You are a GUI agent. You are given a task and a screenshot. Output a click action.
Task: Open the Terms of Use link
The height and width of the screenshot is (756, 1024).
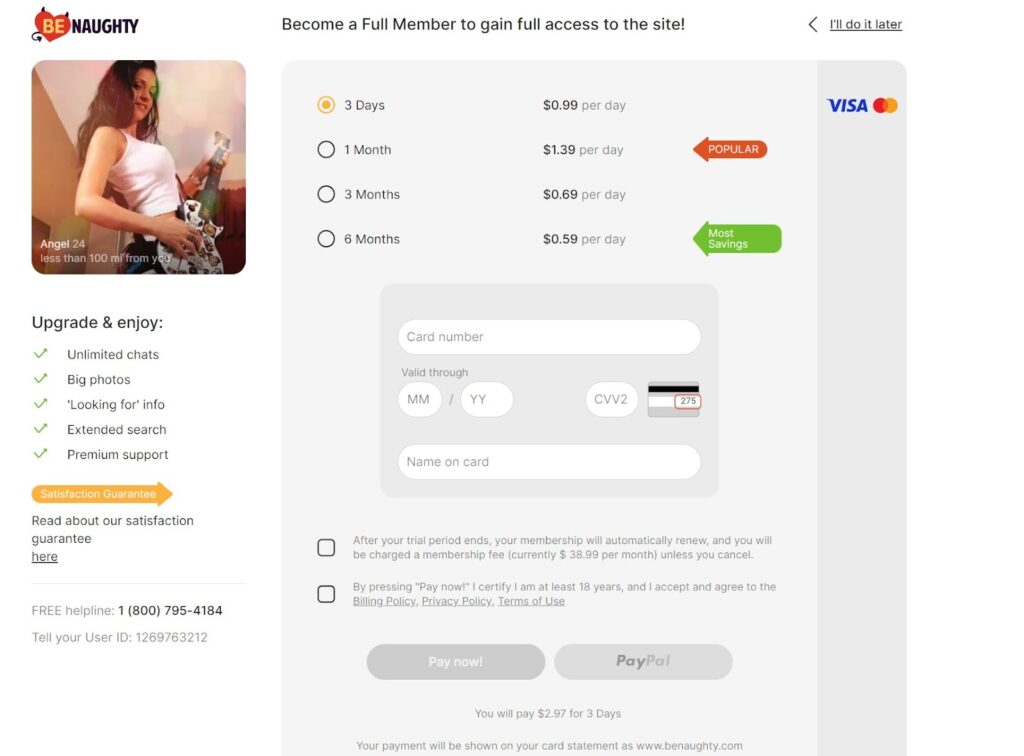[532, 600]
